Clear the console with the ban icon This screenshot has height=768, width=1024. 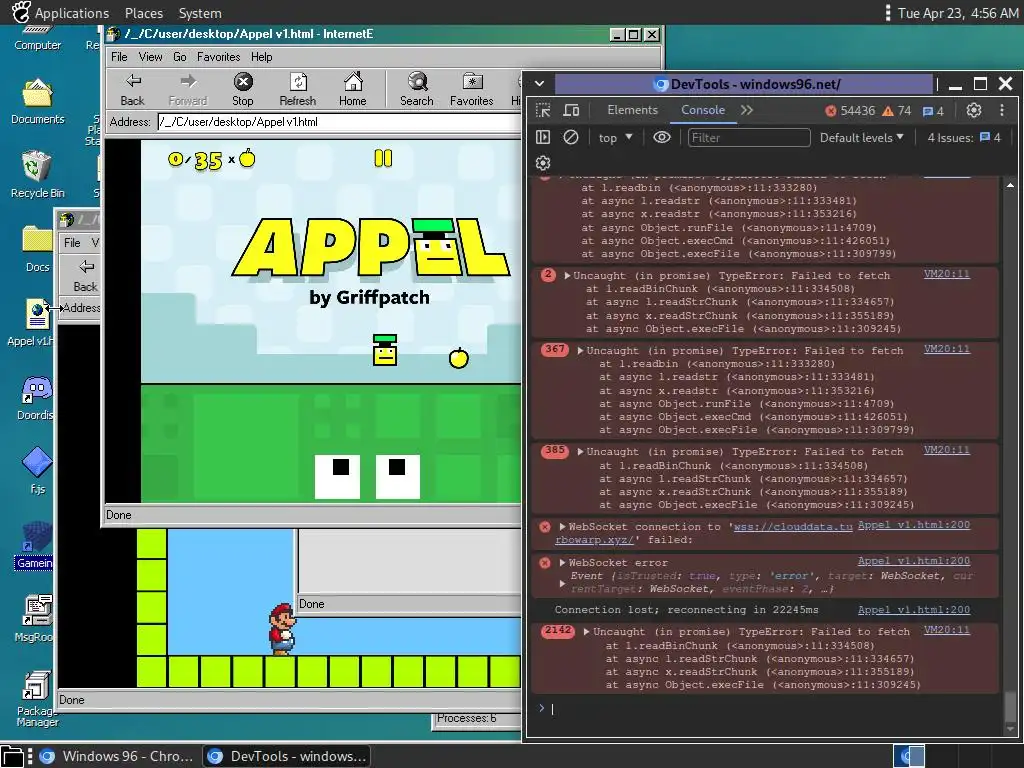571,137
